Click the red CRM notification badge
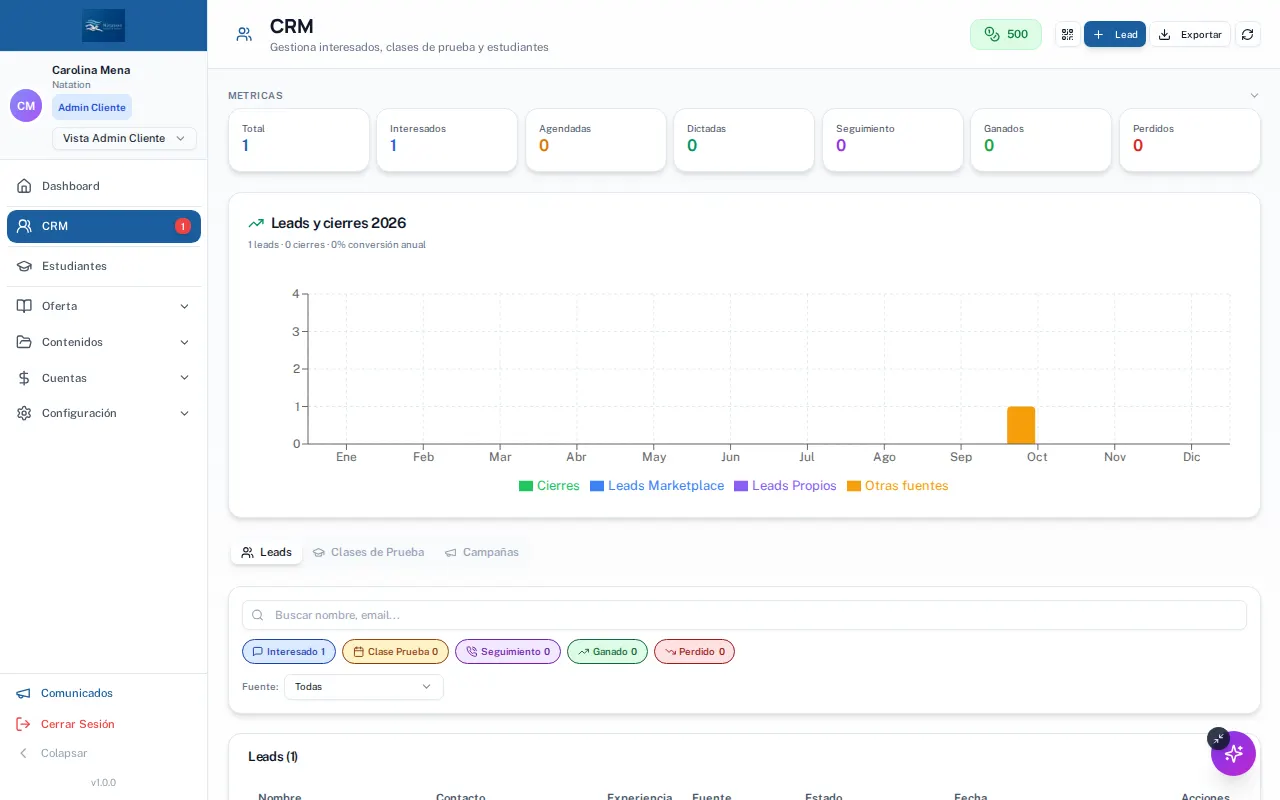1280x800 pixels. [183, 226]
